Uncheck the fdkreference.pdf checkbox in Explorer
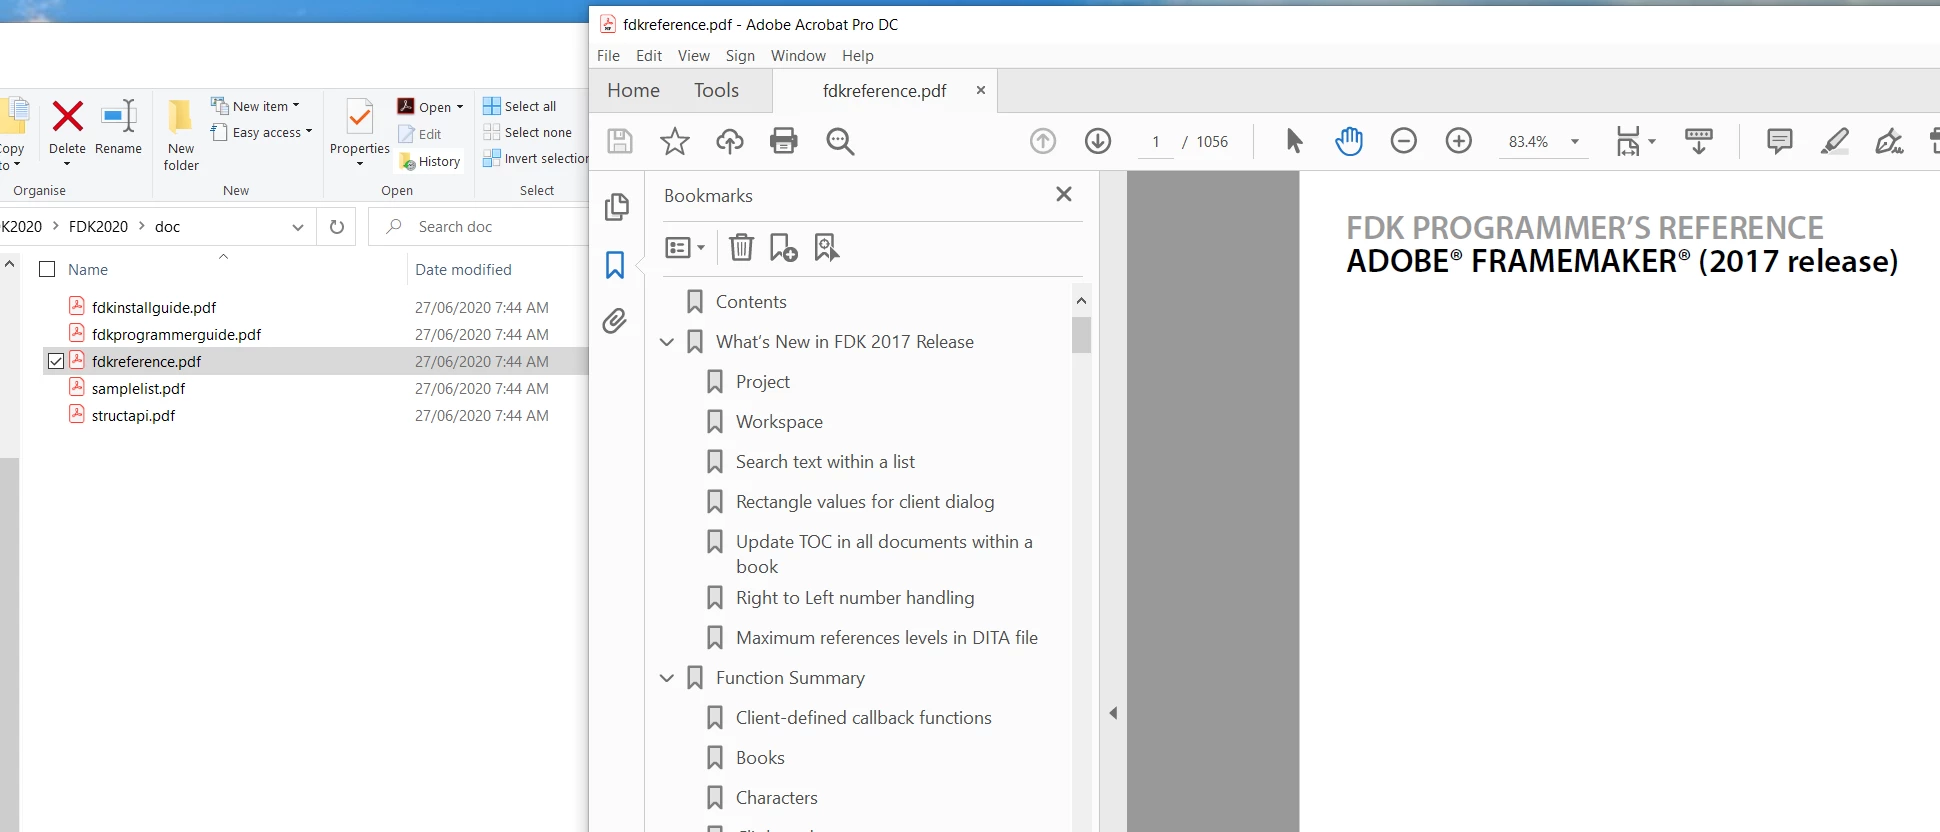 [x=56, y=361]
